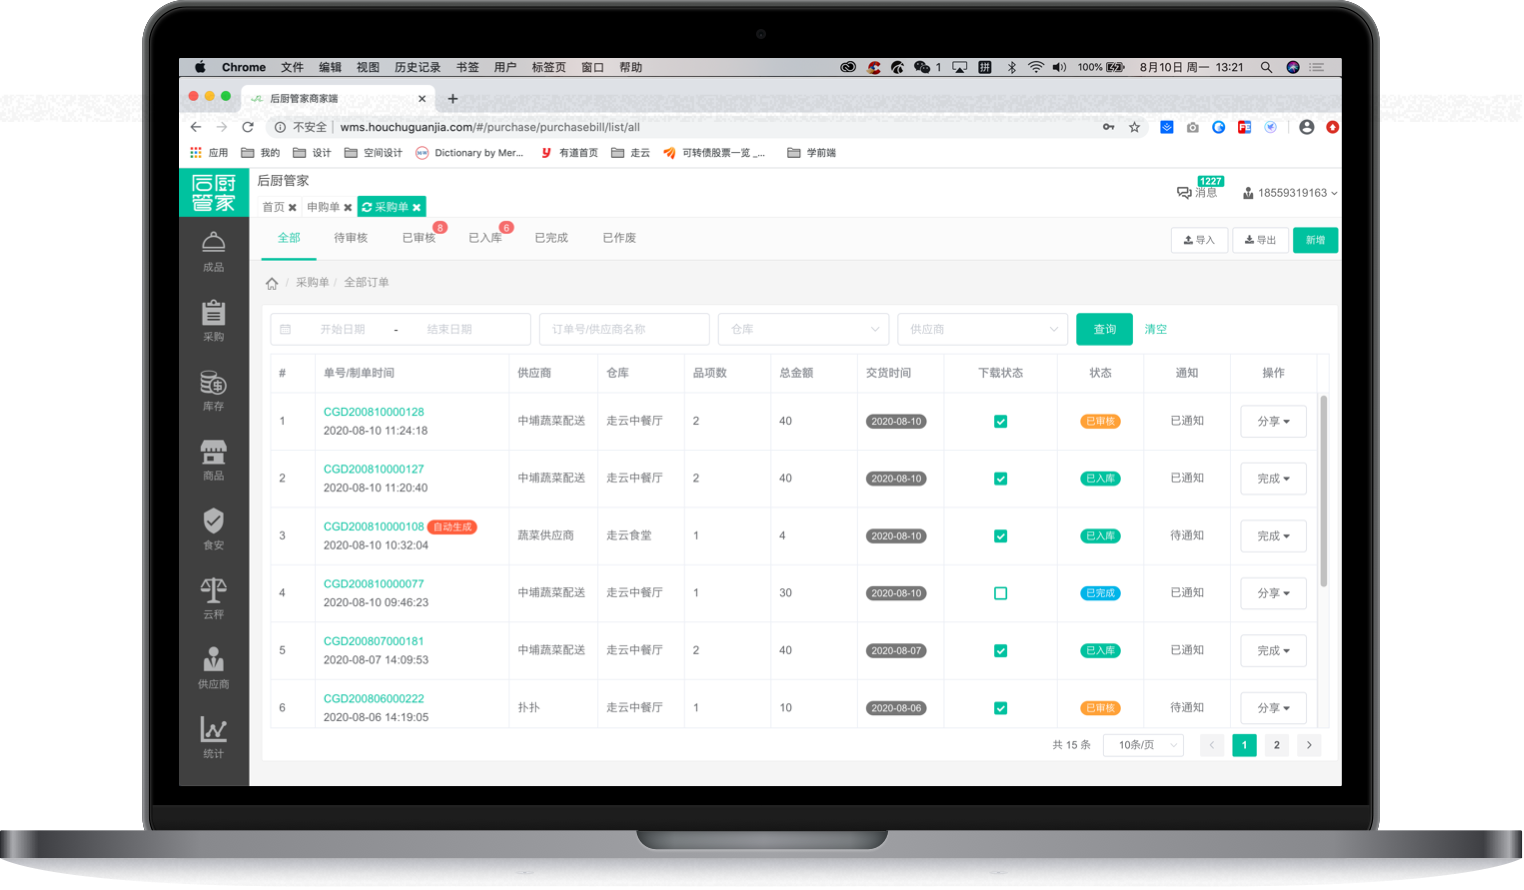Open order link CGD200806000222
This screenshot has width=1524, height=890.
coord(373,699)
